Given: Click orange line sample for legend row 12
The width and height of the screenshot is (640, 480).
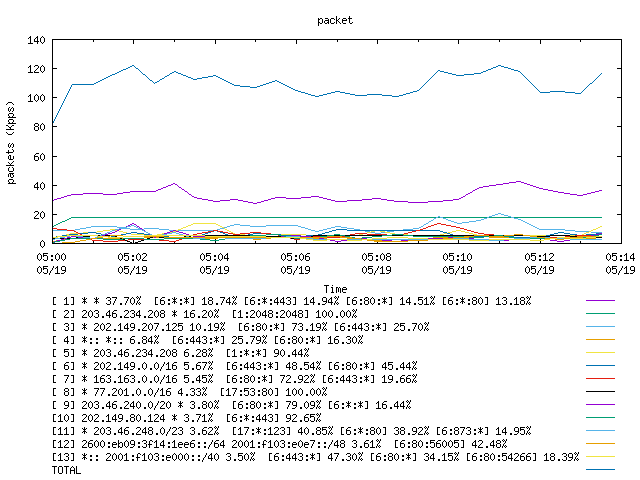Looking at the screenshot, I should 600,444.
